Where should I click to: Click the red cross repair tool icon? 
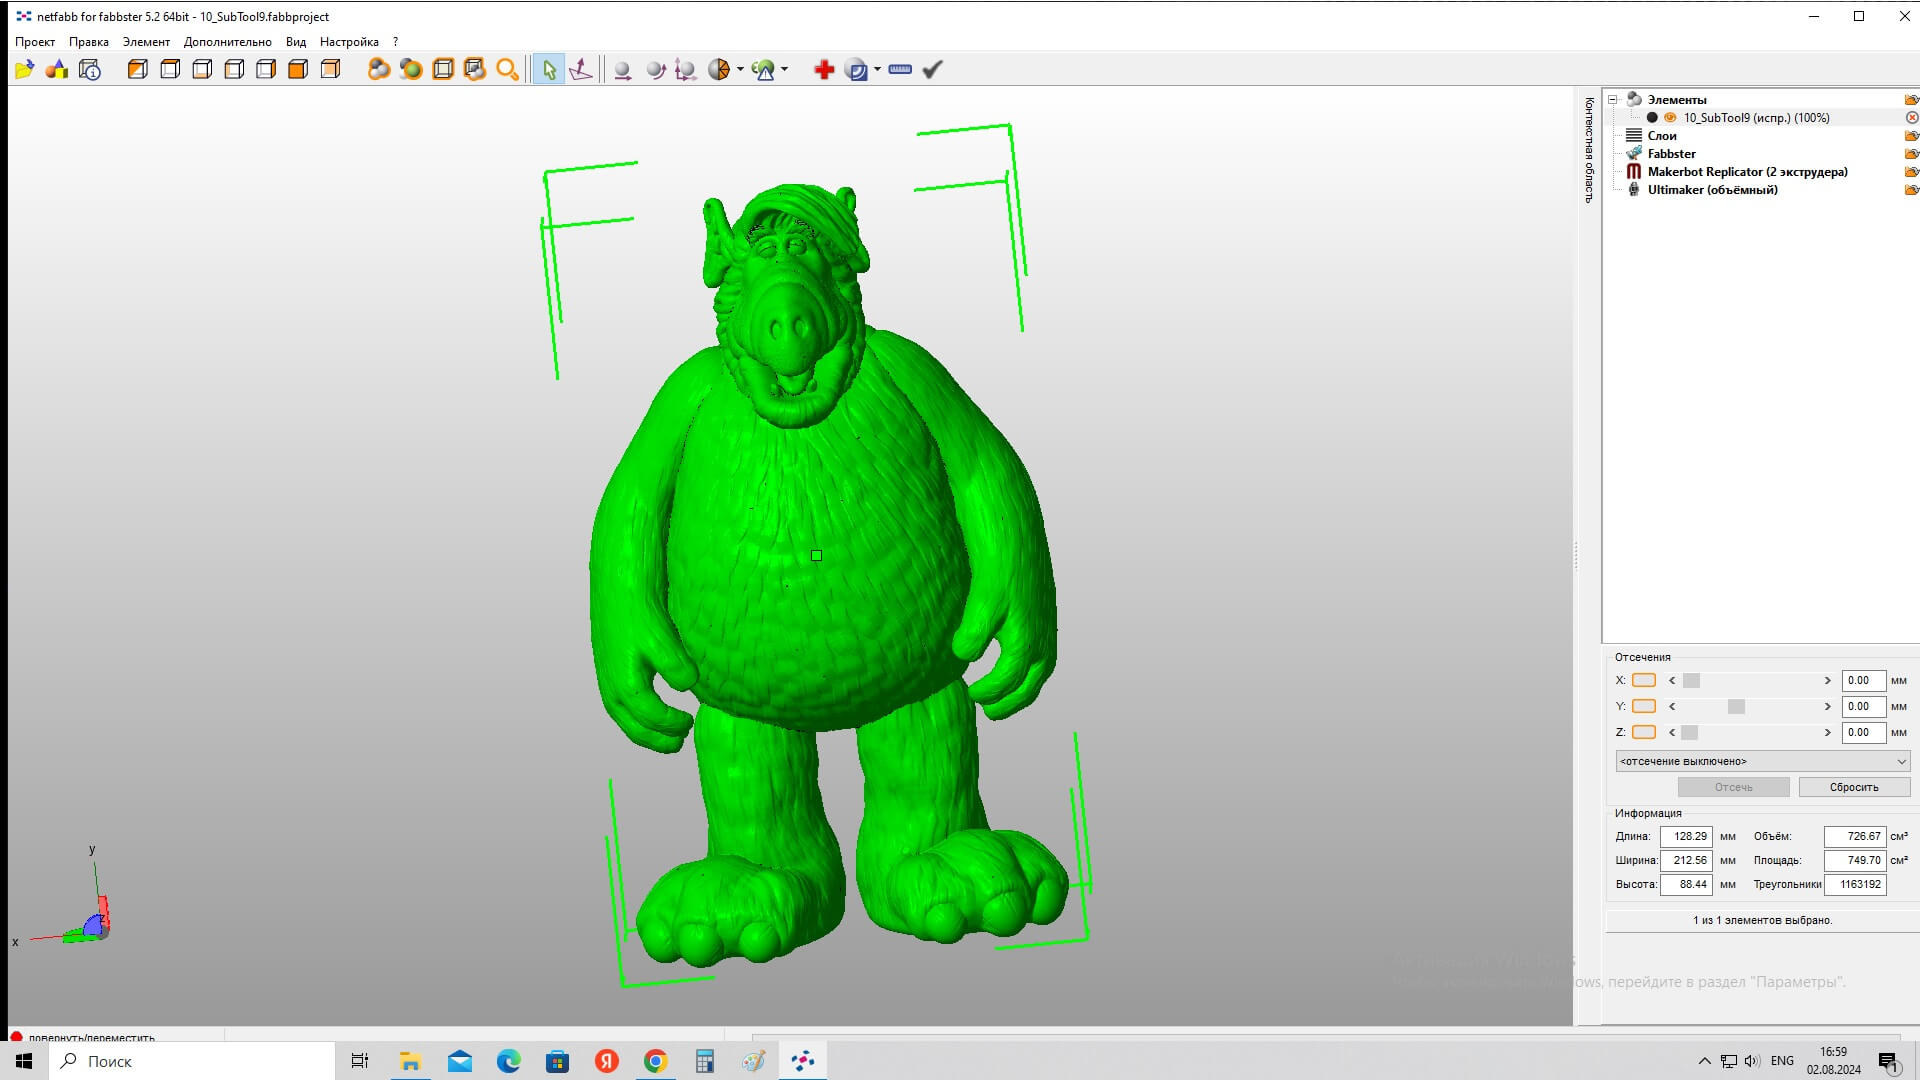(x=823, y=69)
